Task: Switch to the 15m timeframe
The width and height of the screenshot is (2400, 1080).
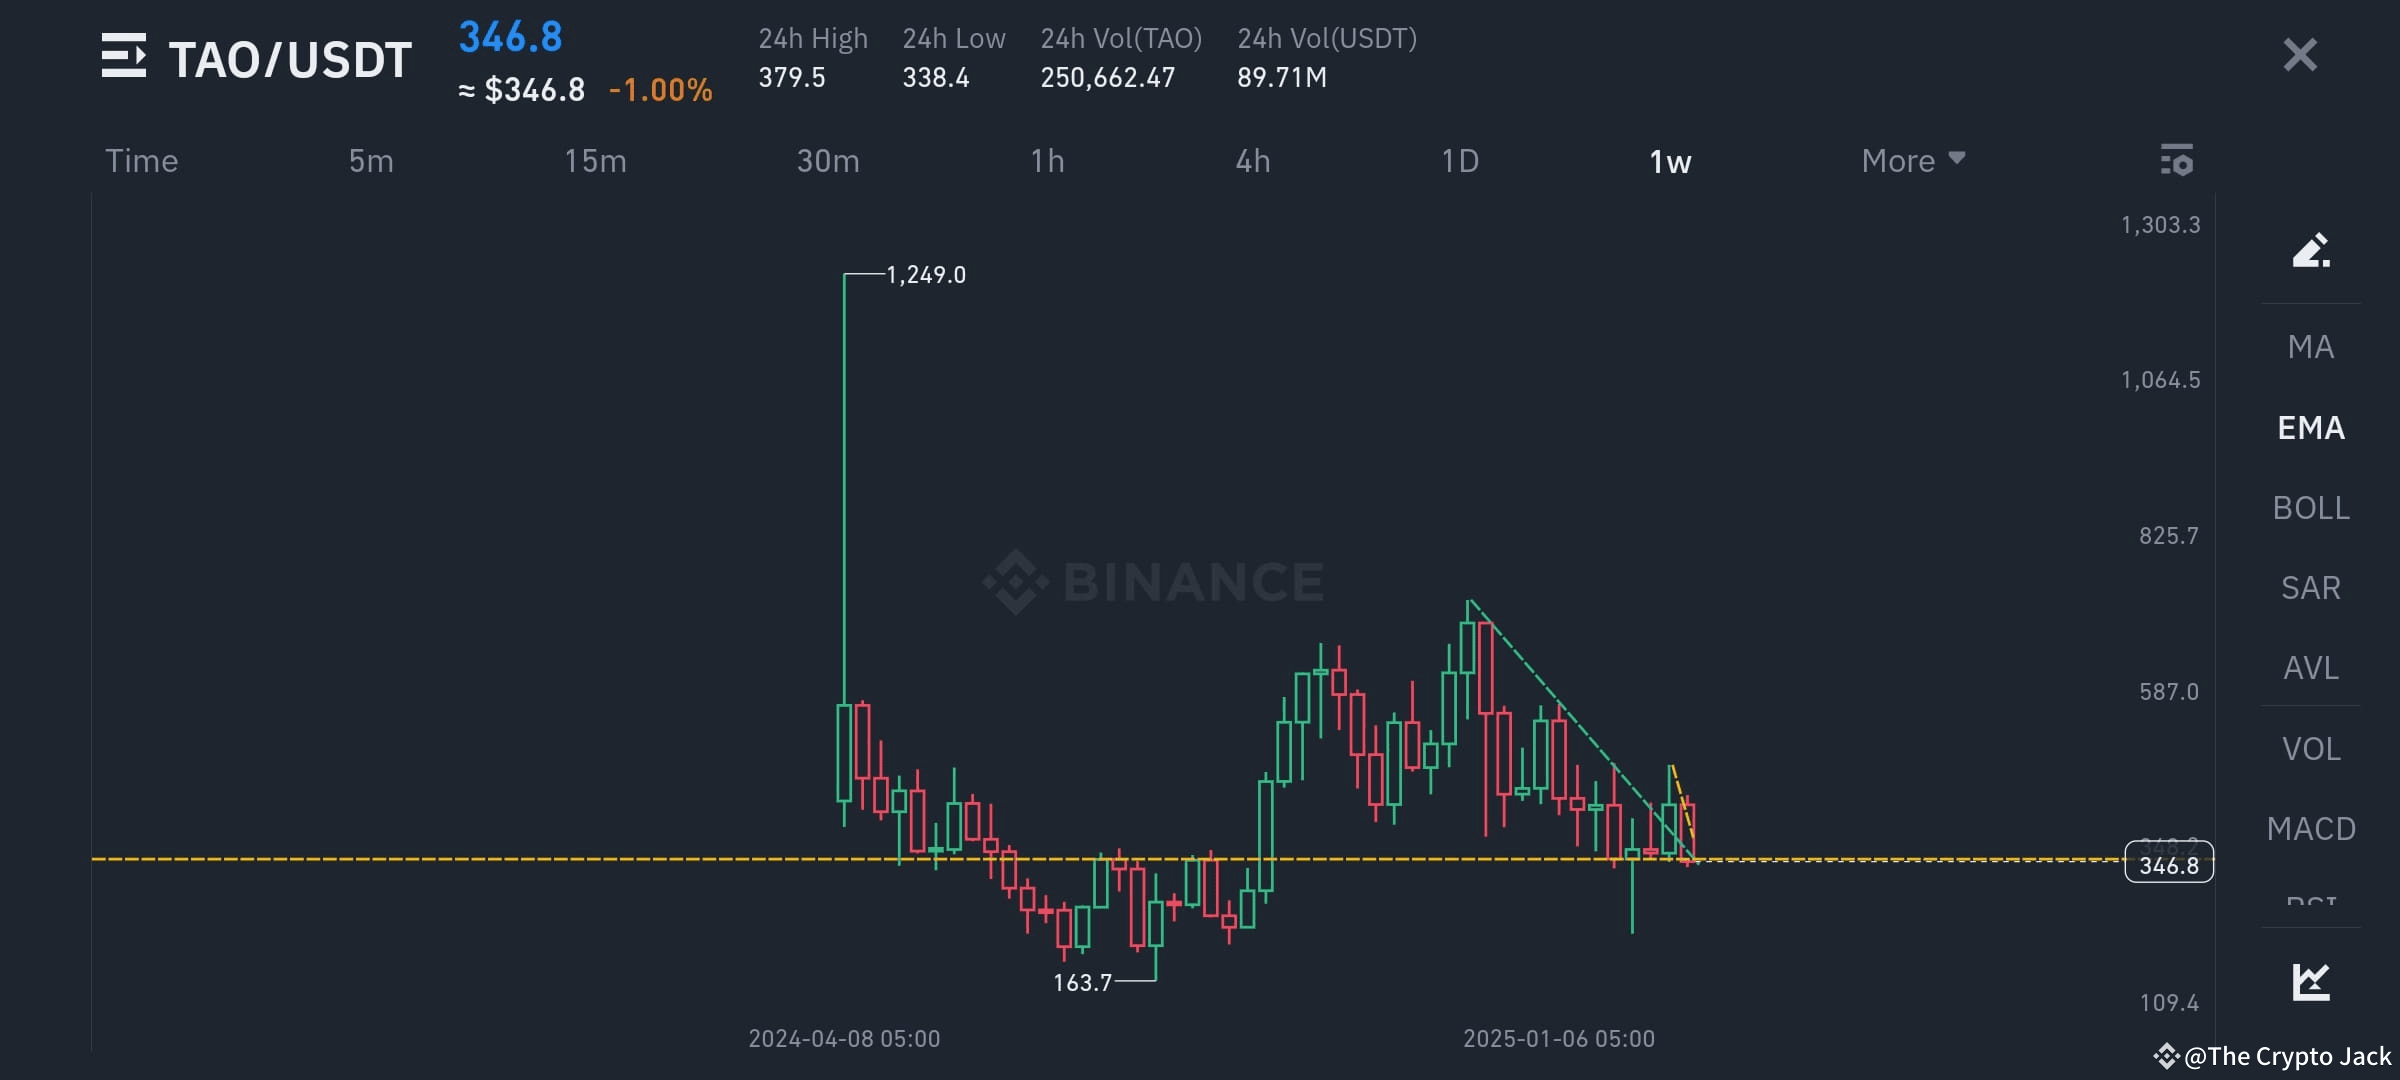Action: point(595,160)
